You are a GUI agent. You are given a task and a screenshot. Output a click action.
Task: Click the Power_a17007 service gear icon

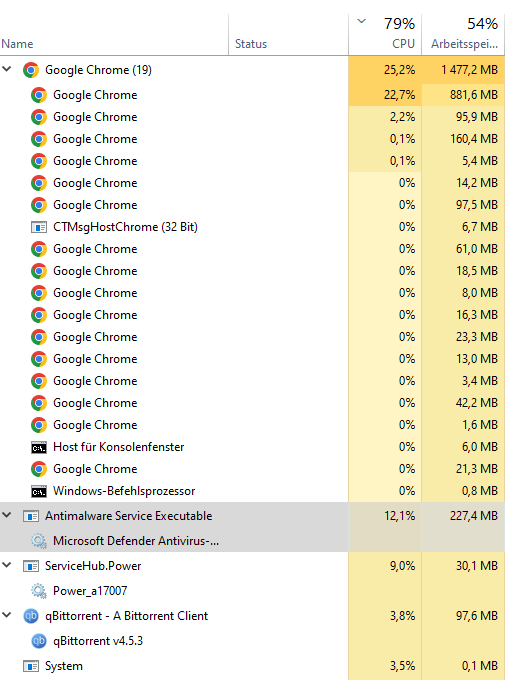pyautogui.click(x=39, y=591)
